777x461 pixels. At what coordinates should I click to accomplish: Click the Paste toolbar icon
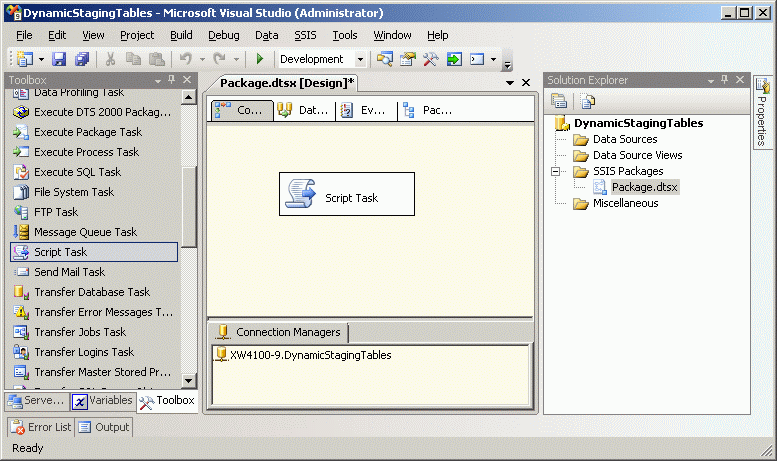pos(157,59)
